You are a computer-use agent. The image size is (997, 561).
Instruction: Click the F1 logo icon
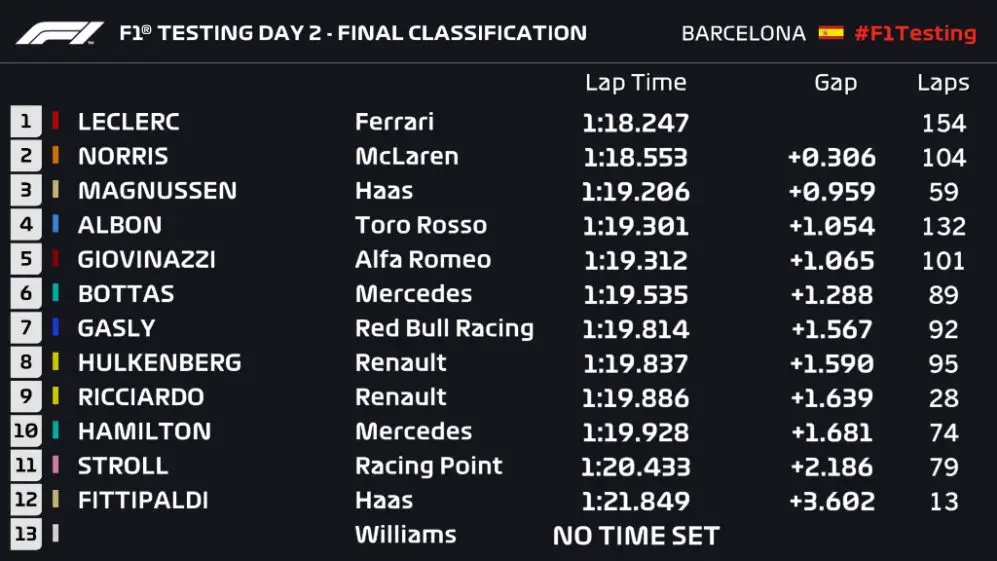pyautogui.click(x=59, y=32)
